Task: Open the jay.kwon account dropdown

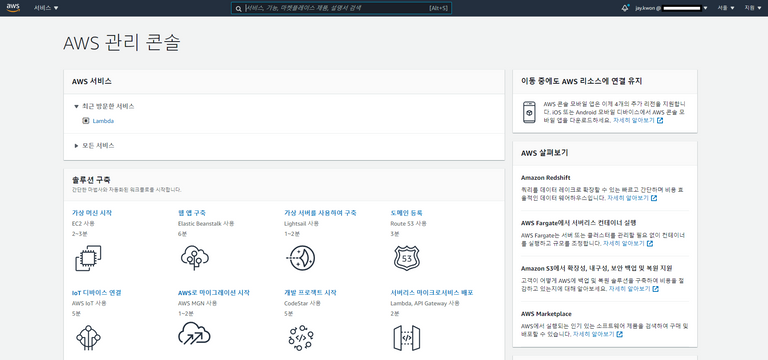Action: tap(671, 8)
